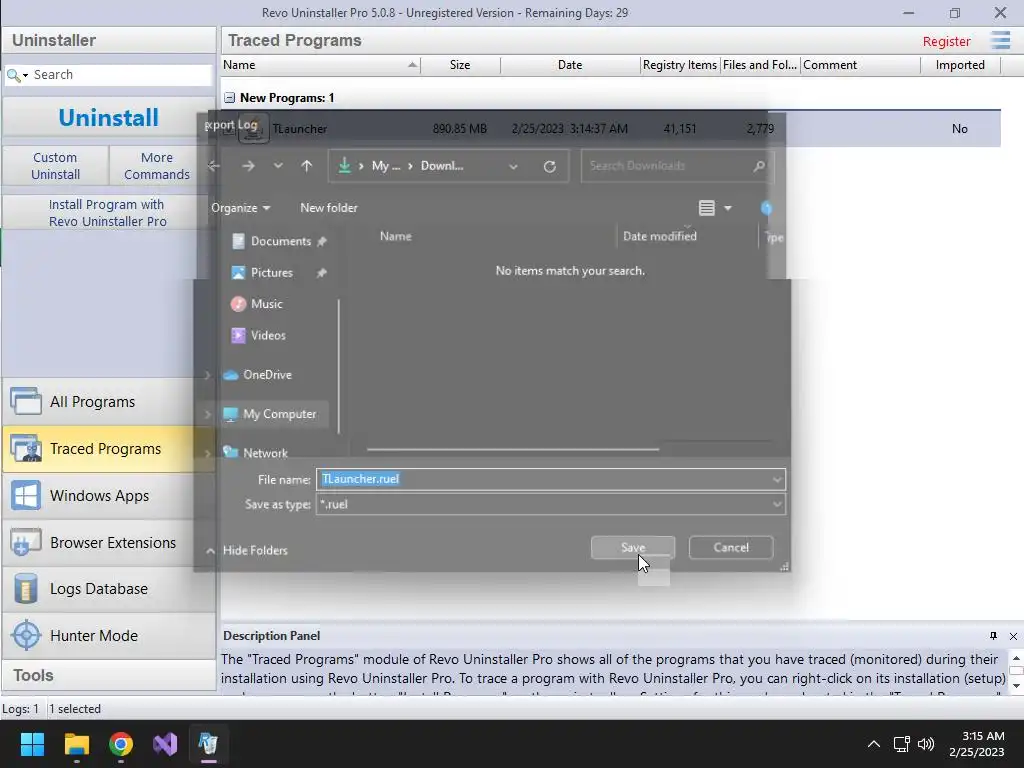Sort files by Name column in dialog
The width and height of the screenshot is (1024, 768).
pyautogui.click(x=396, y=236)
